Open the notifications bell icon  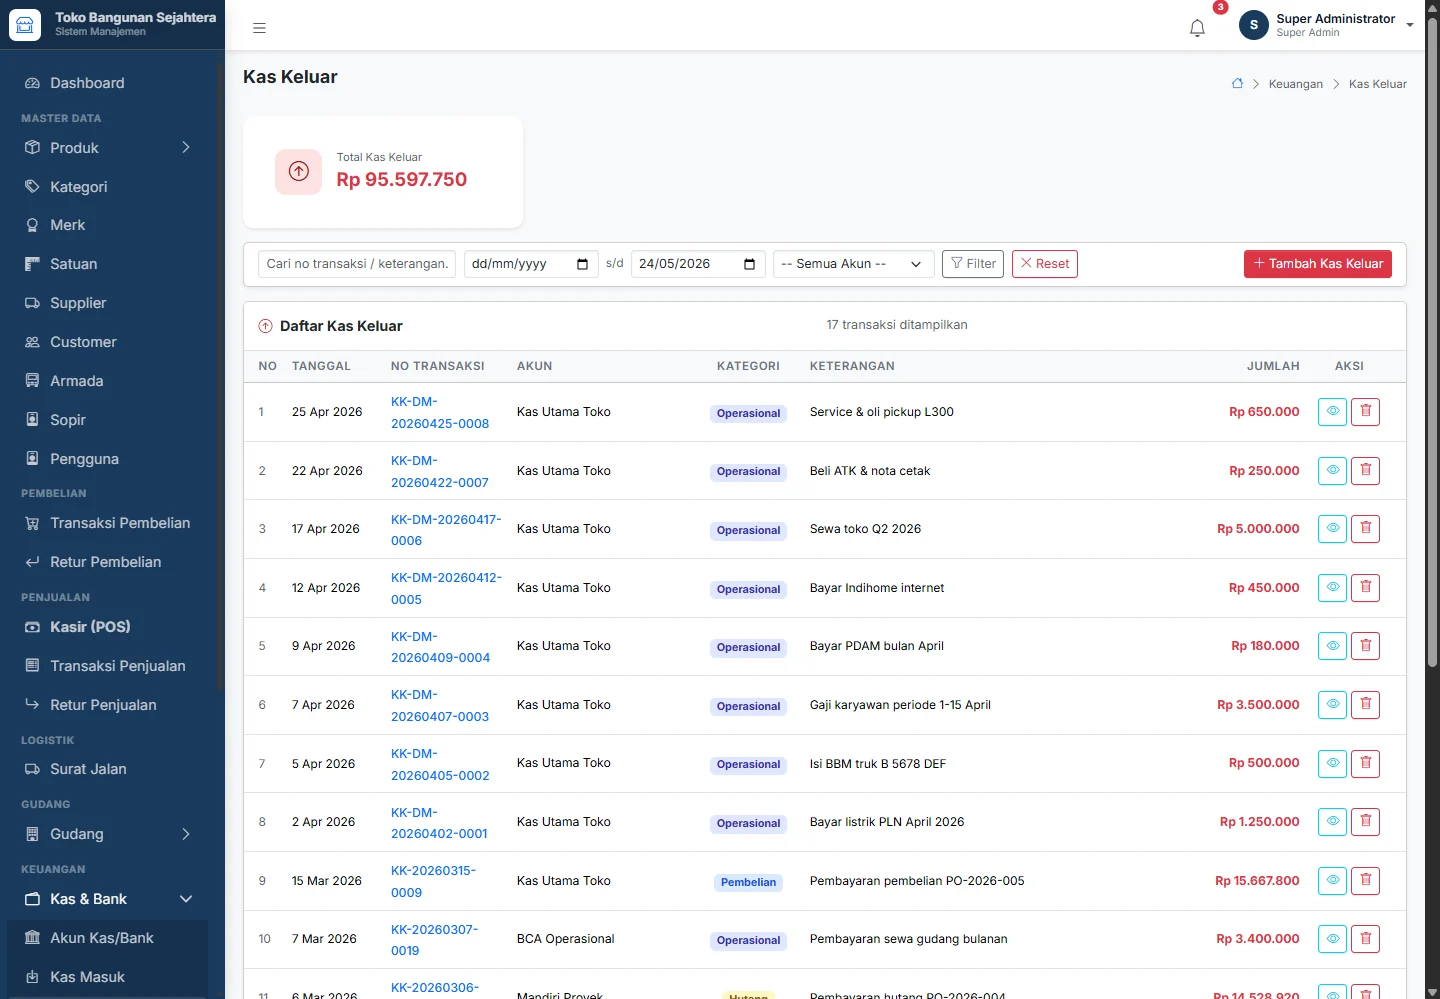[1197, 28]
